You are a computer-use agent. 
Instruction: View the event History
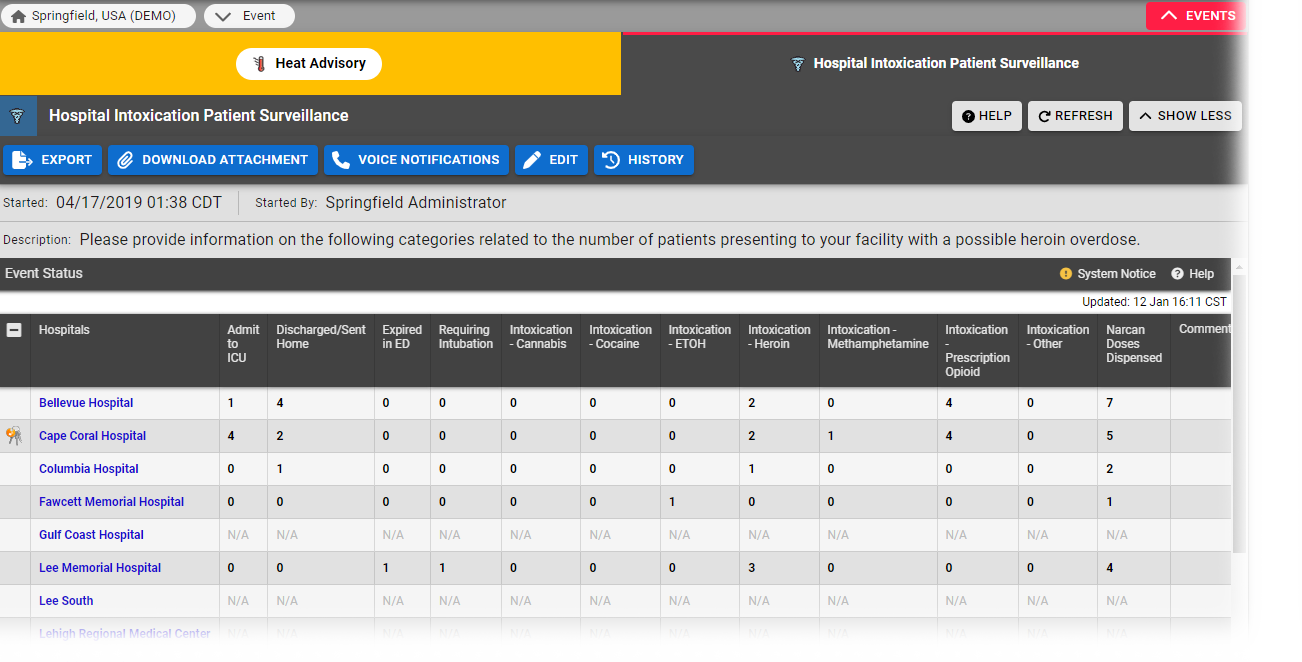pos(643,160)
